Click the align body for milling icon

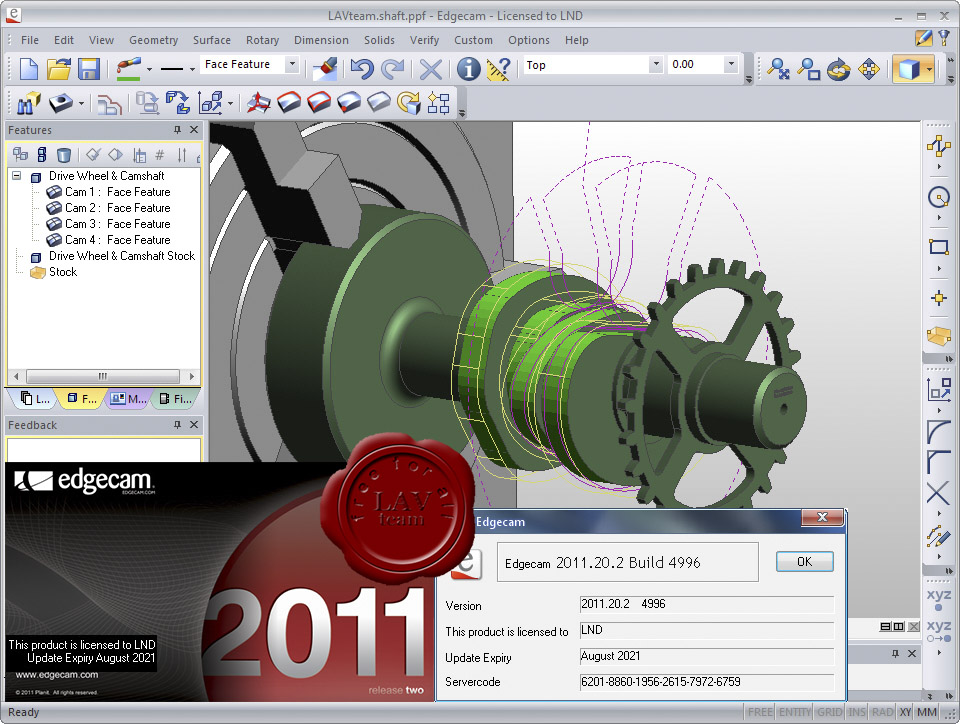178,103
